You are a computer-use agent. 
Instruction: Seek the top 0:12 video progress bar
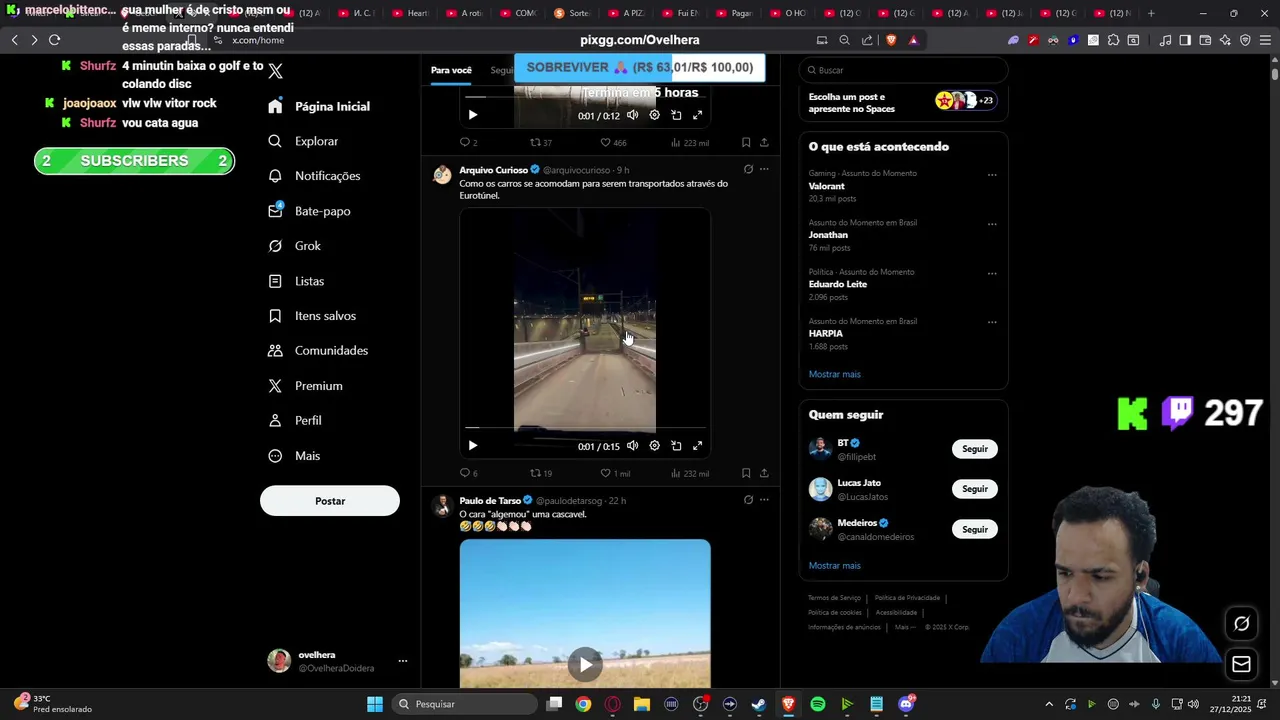(585, 97)
